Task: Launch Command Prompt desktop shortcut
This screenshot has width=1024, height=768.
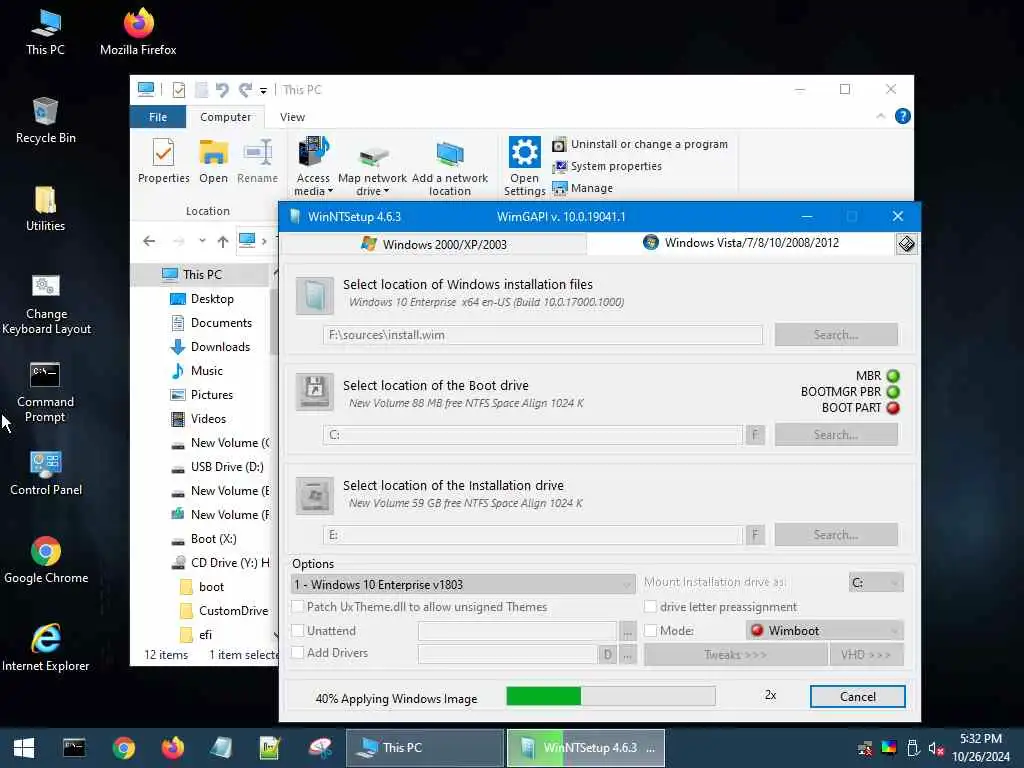Action: [x=45, y=392]
